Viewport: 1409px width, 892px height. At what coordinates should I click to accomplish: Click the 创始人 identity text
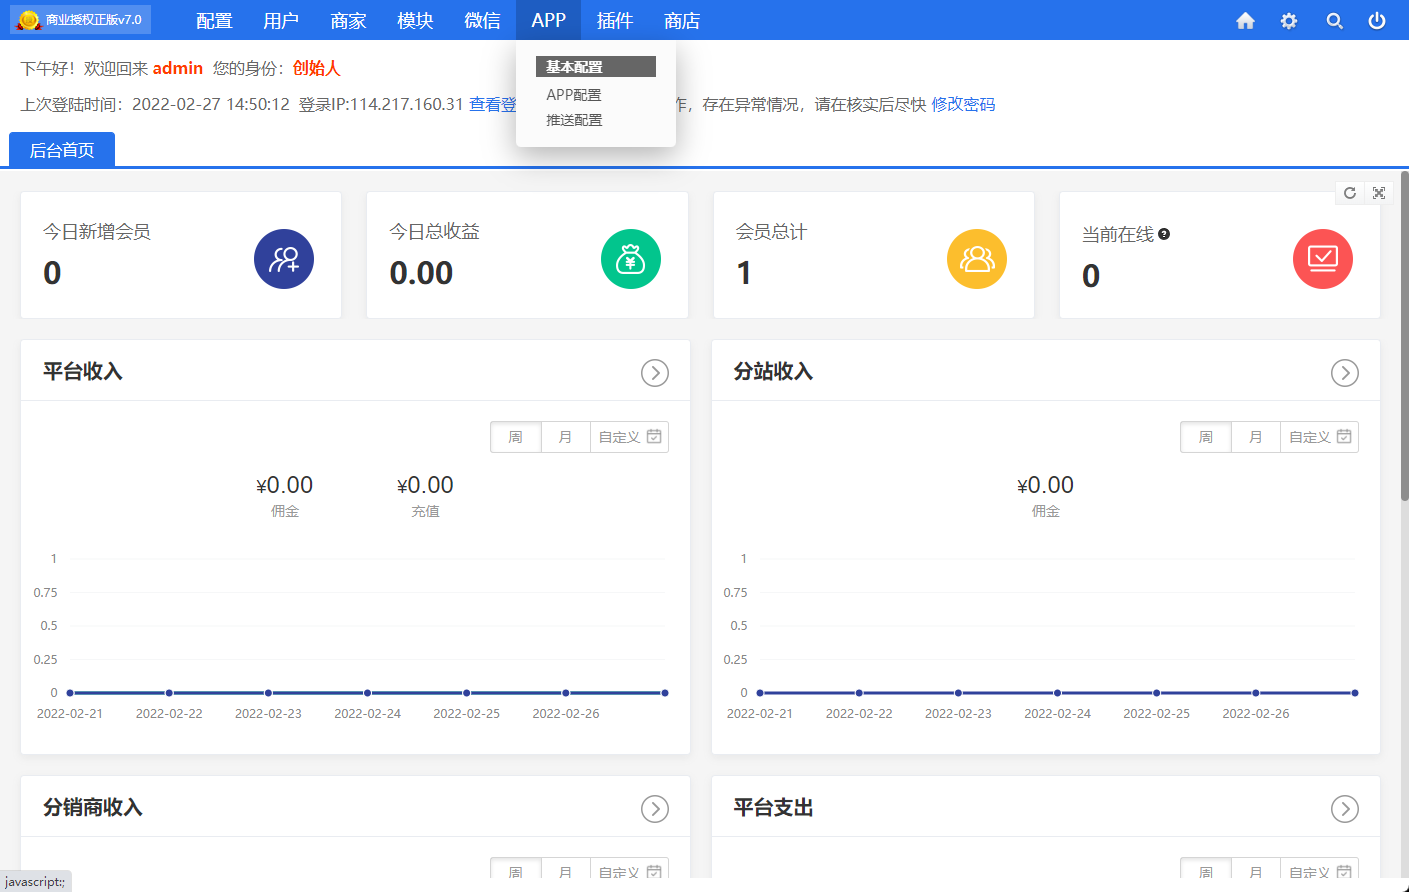click(x=317, y=68)
